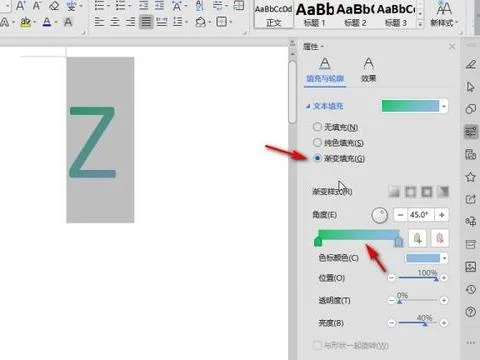Open the sort tool
Image resolution: width=480 pixels, height=360 pixels.
pyautogui.click(x=199, y=5)
